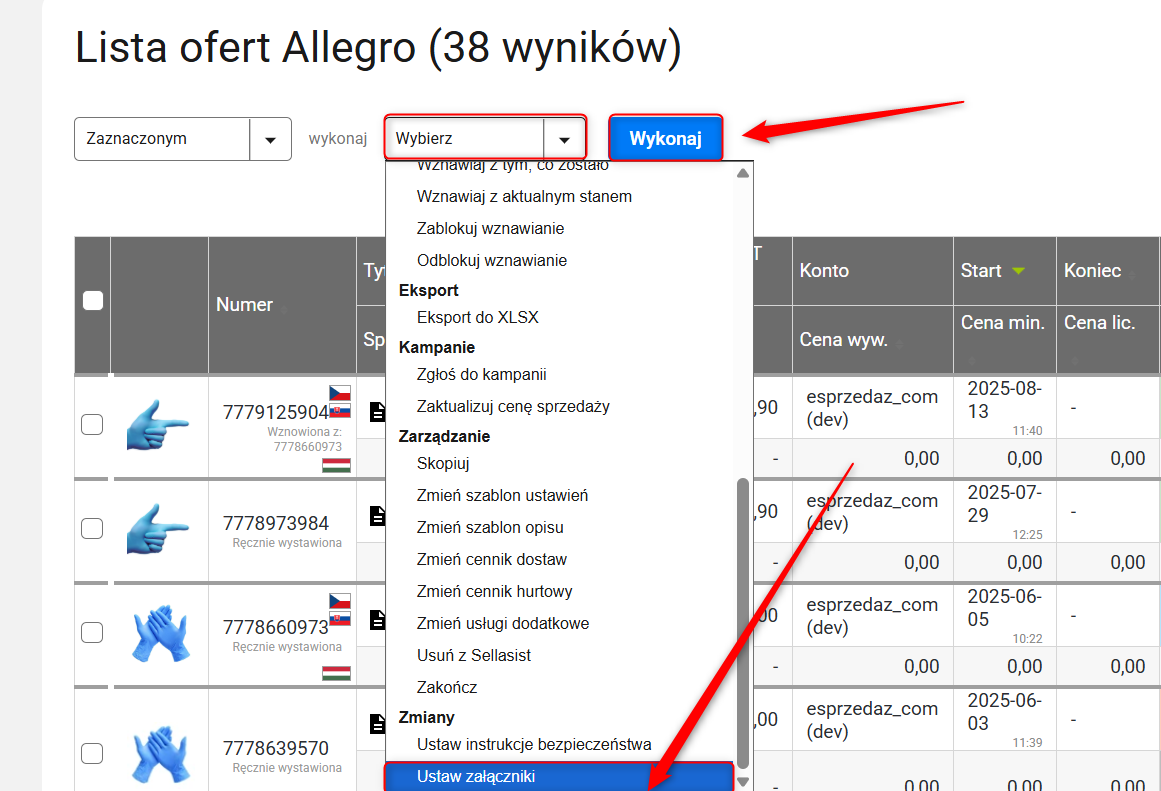The width and height of the screenshot is (1161, 791).
Task: Open the Zaznaczonym scope dropdown
Action: pos(183,138)
